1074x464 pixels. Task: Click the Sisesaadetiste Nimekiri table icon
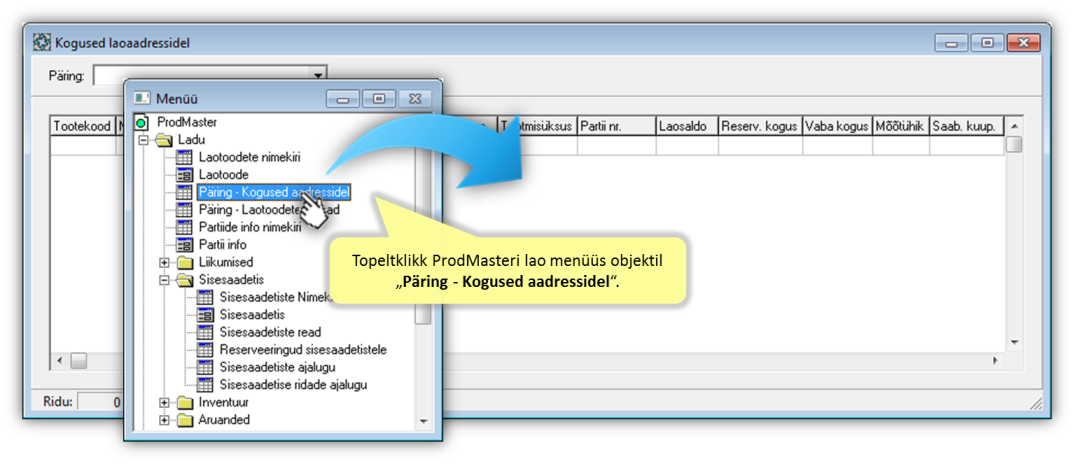[x=205, y=297]
